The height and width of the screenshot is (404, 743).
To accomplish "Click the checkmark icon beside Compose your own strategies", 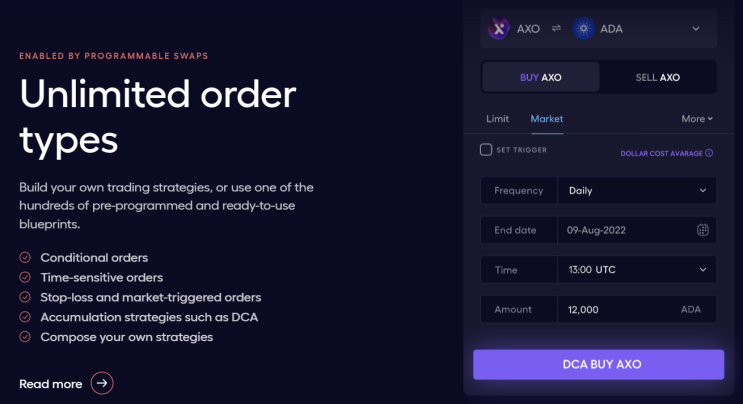I will [x=25, y=337].
